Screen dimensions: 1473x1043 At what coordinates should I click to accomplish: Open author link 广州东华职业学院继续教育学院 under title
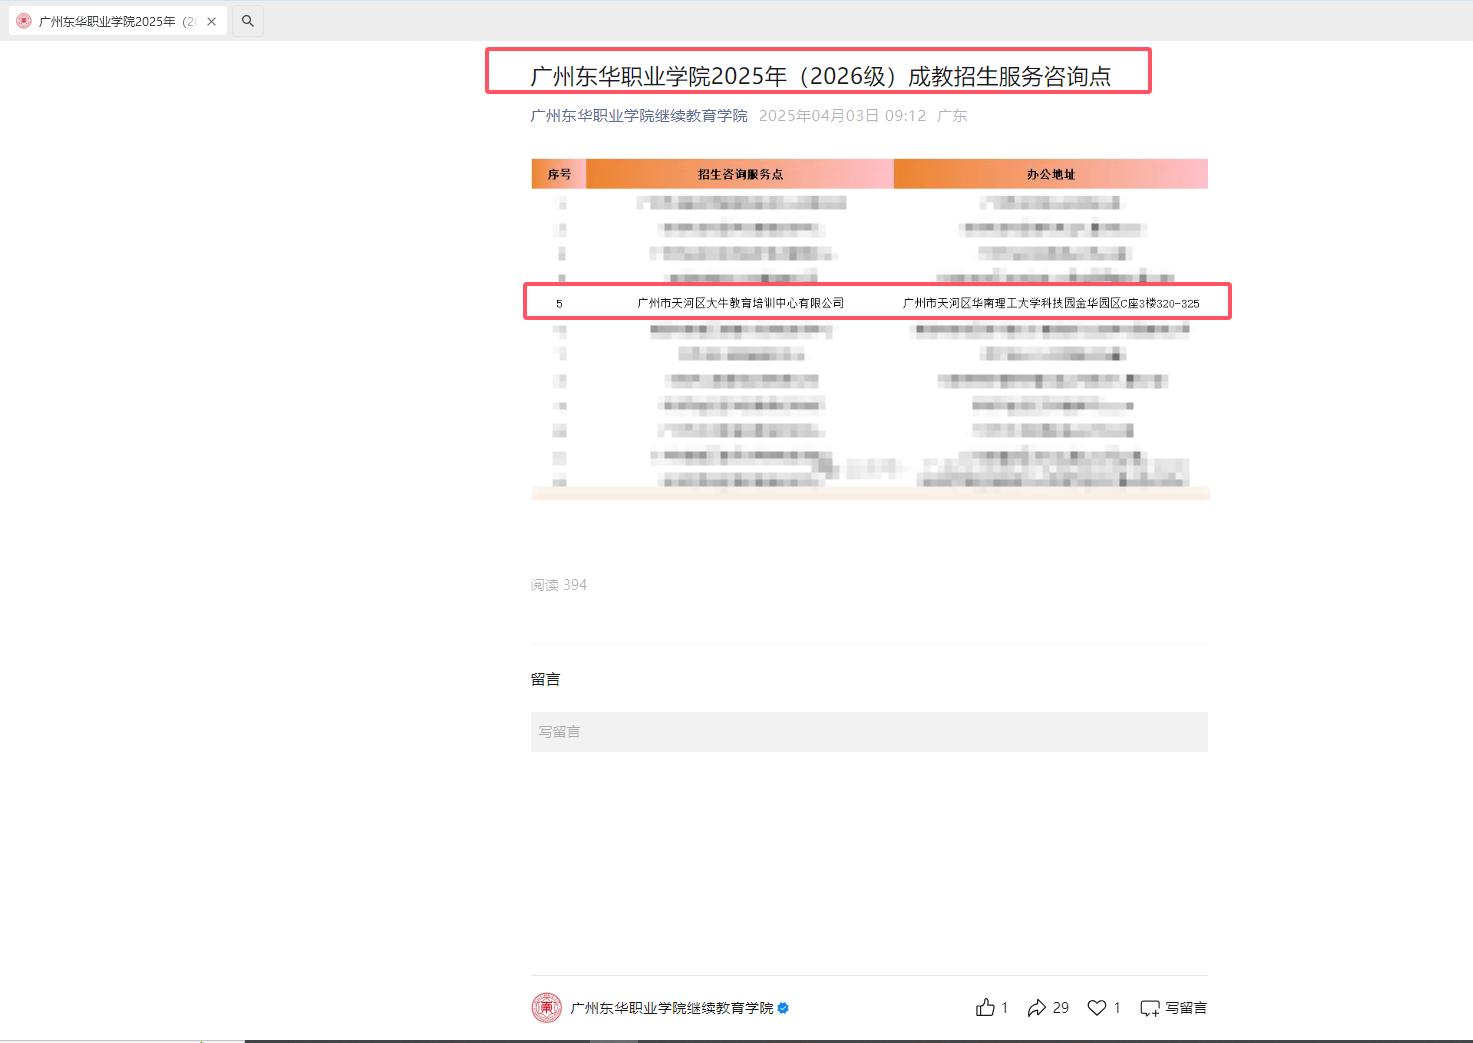click(639, 116)
